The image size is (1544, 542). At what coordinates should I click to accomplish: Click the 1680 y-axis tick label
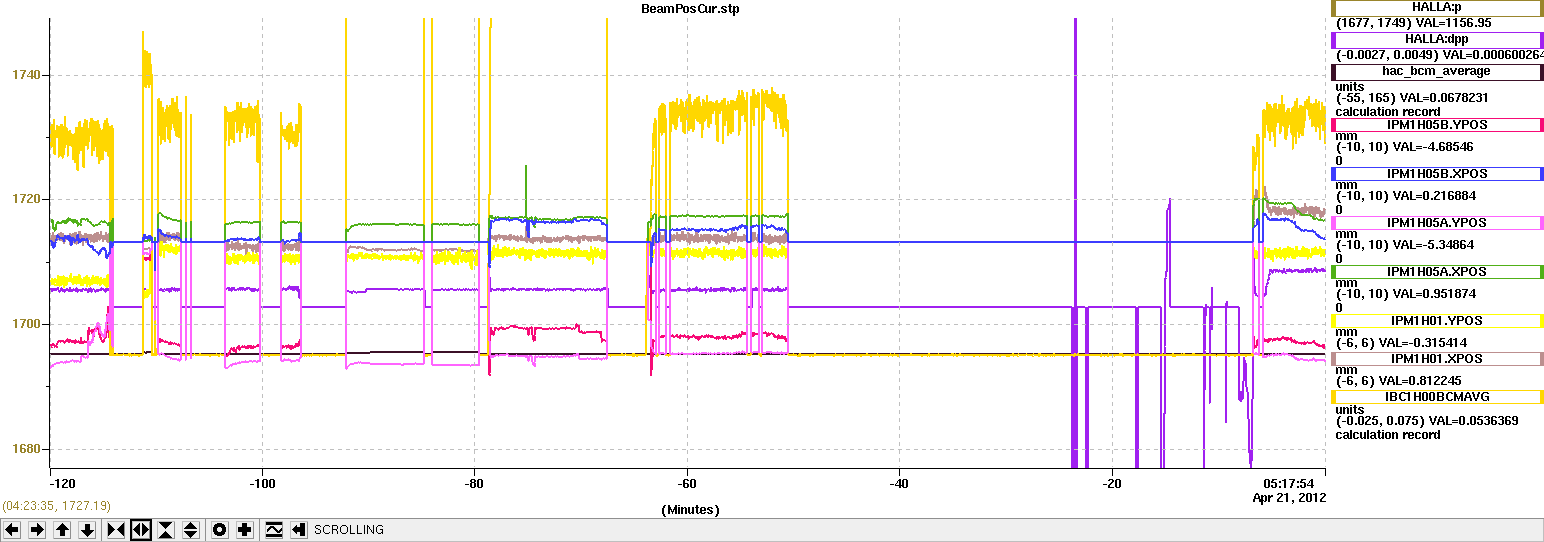pyautogui.click(x=26, y=449)
